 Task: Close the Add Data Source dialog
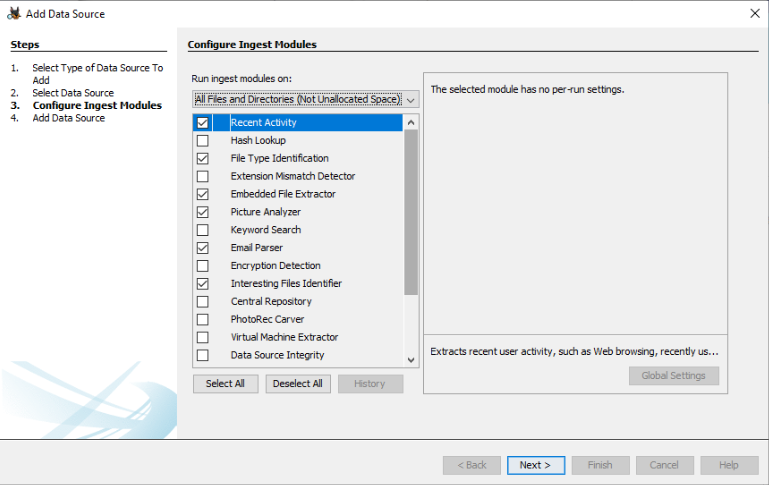pos(753,14)
